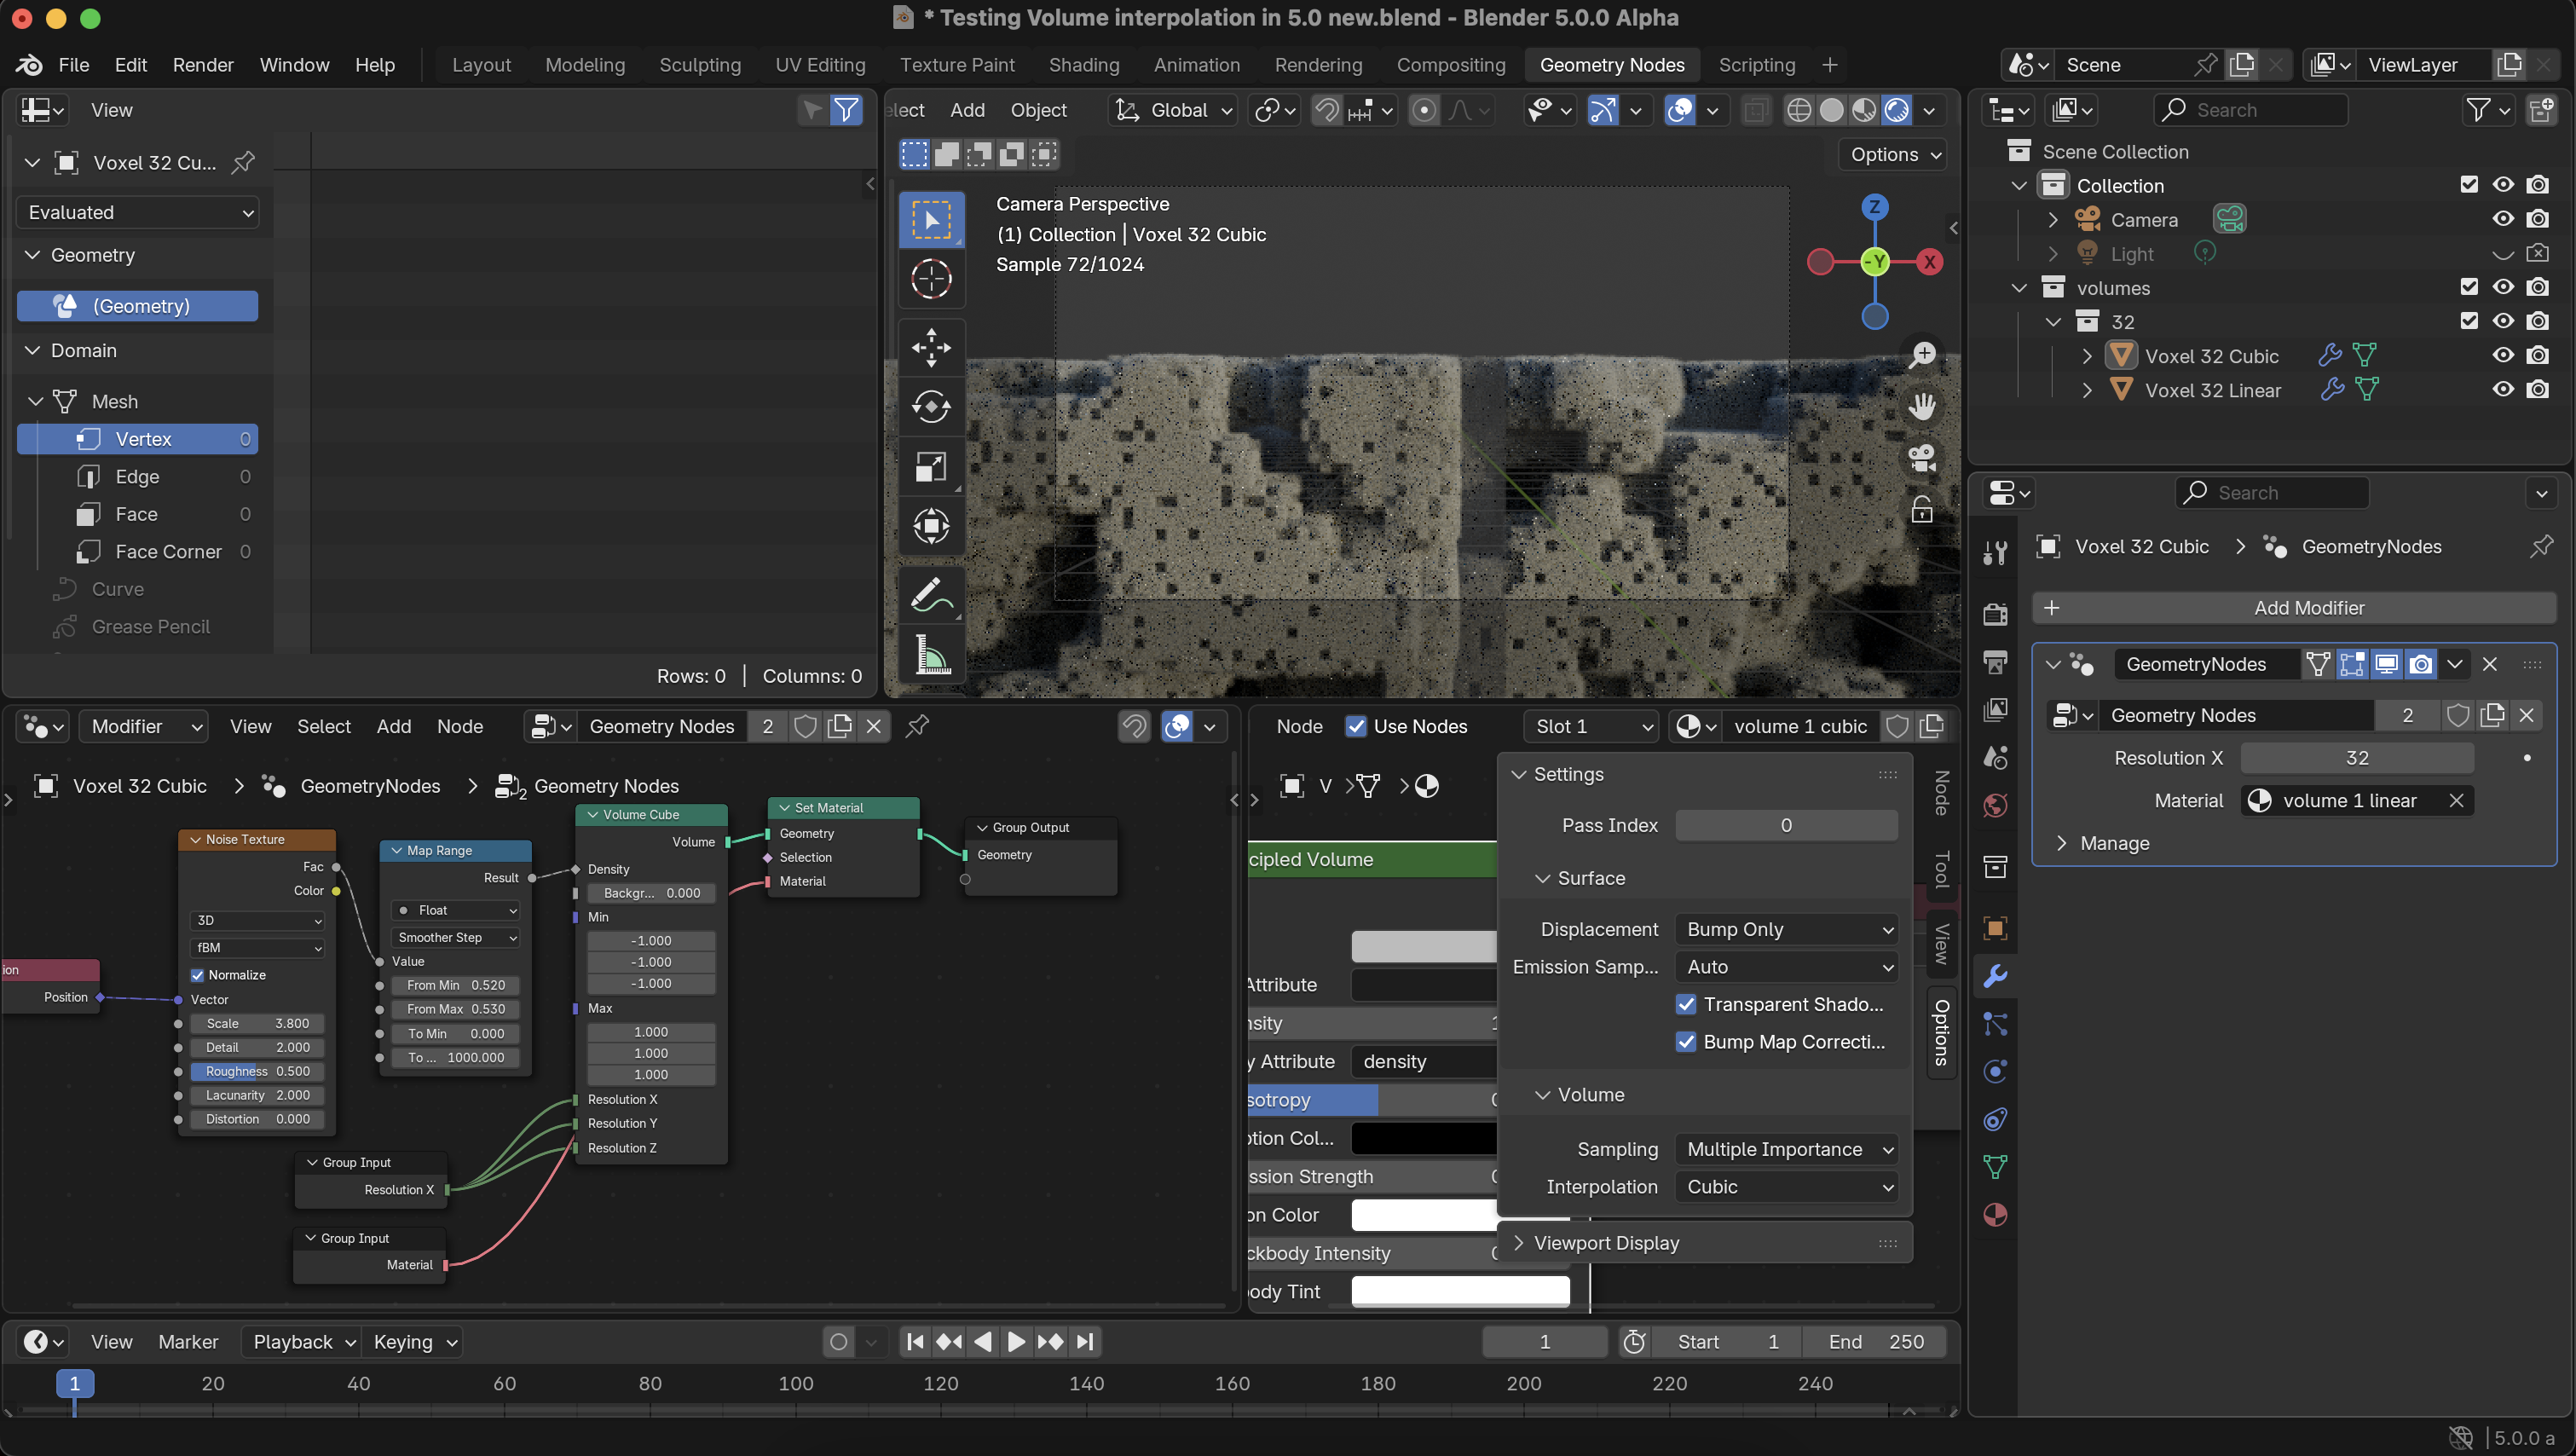The height and width of the screenshot is (1456, 2576).
Task: Jump to end frame button in timeline
Action: tap(1085, 1342)
